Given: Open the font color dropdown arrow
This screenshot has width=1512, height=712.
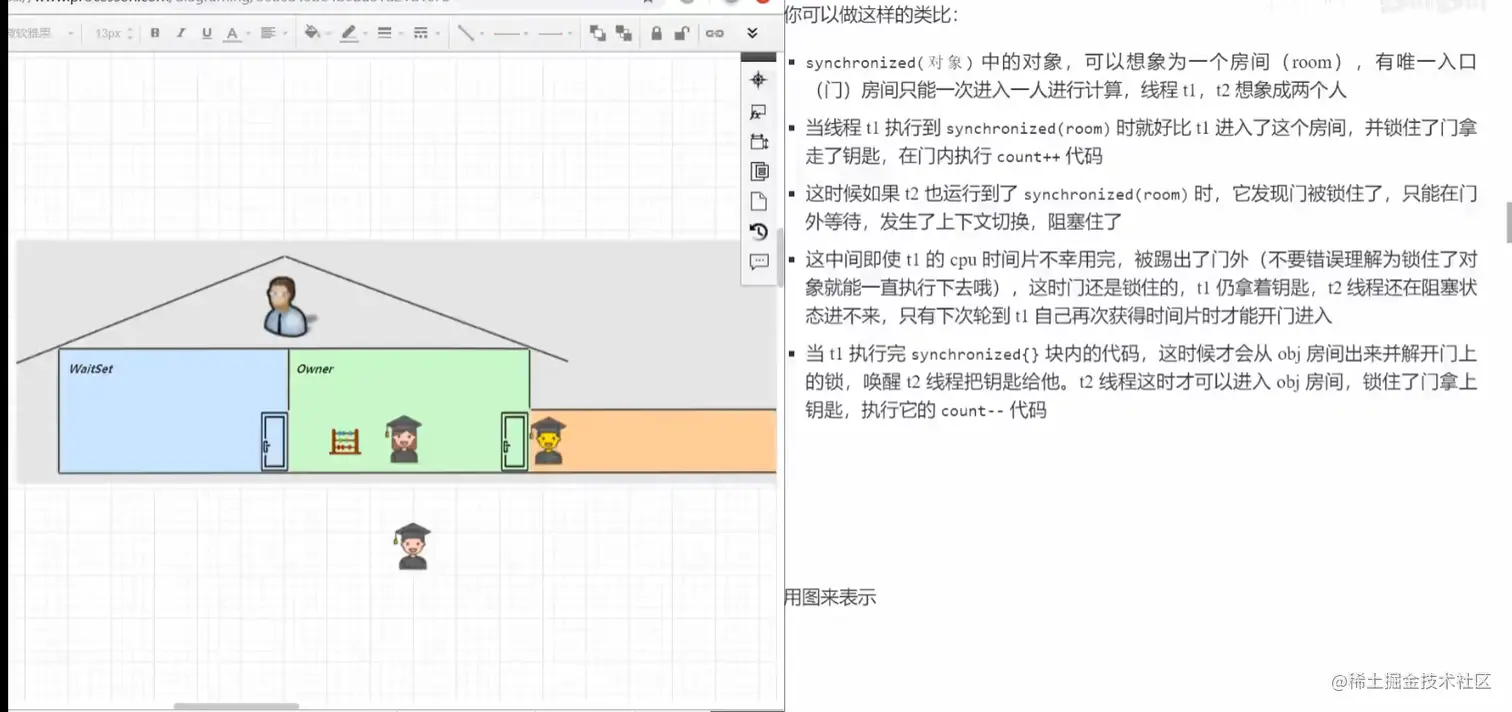Looking at the screenshot, I should coord(246,34).
